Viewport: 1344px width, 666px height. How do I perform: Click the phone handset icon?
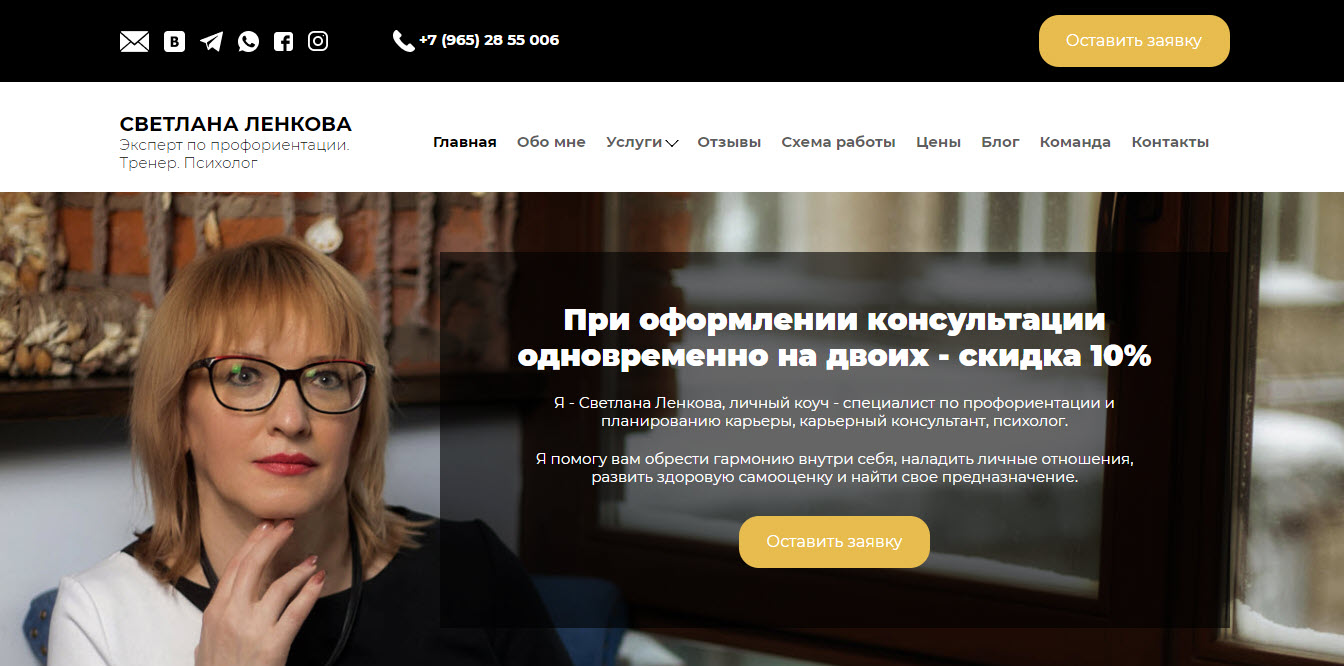click(x=403, y=41)
